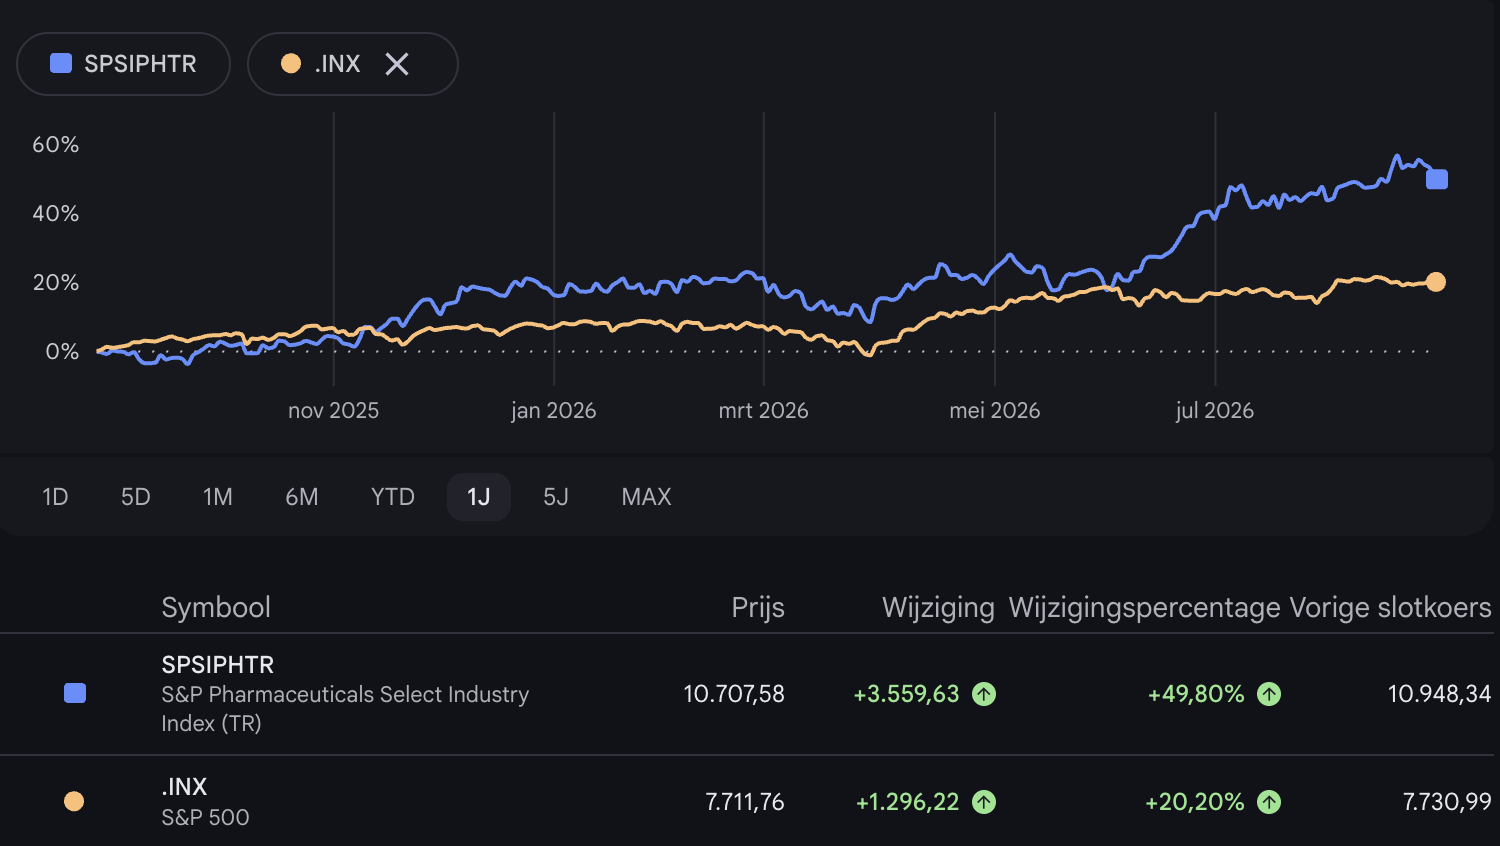Click change value +1.296,22
This screenshot has width=1500, height=846.
pos(907,801)
